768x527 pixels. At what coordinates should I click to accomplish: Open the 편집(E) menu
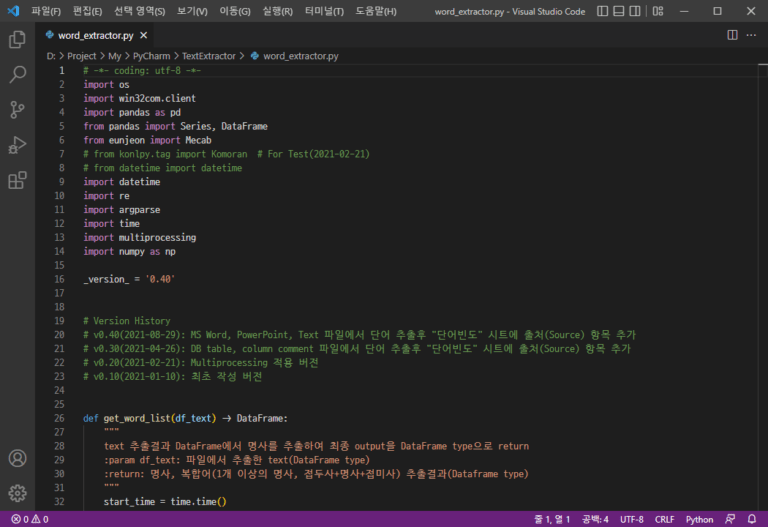(87, 11)
